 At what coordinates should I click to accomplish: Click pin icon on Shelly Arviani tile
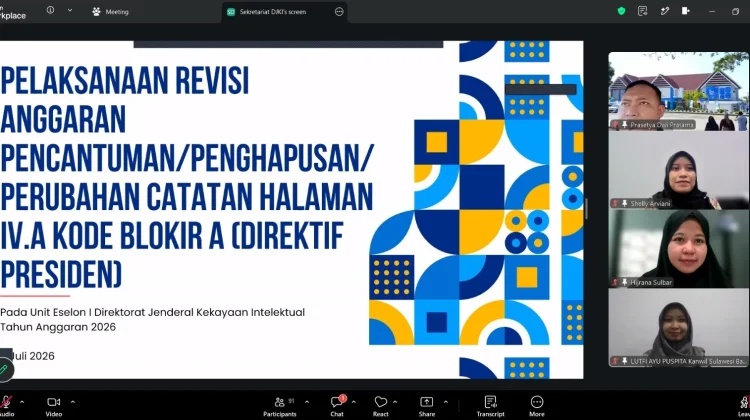coord(624,203)
